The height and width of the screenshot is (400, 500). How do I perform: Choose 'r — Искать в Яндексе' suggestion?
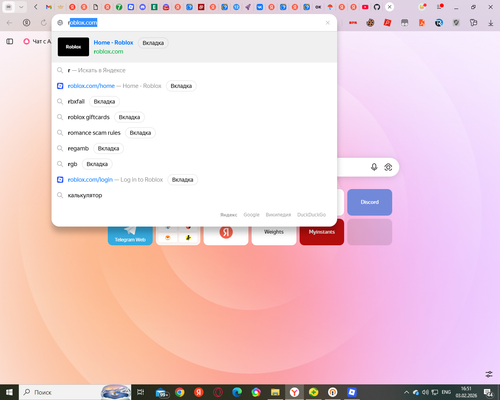(x=194, y=70)
